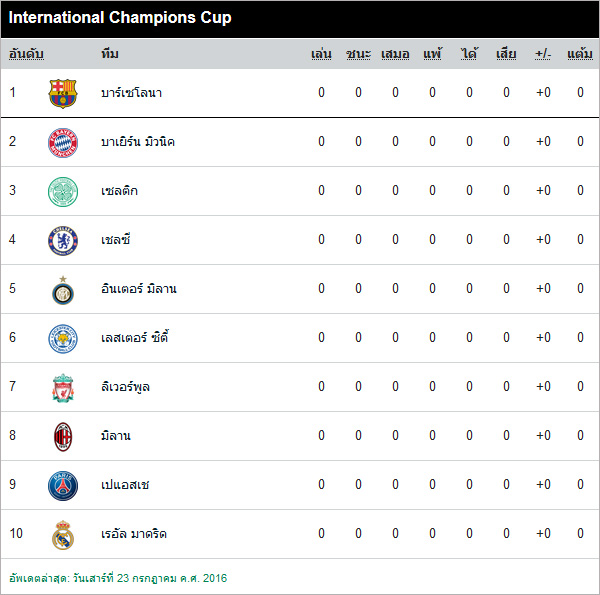Screen dimensions: 600x595
Task: Select the Celtic club logo
Action: coord(63,191)
